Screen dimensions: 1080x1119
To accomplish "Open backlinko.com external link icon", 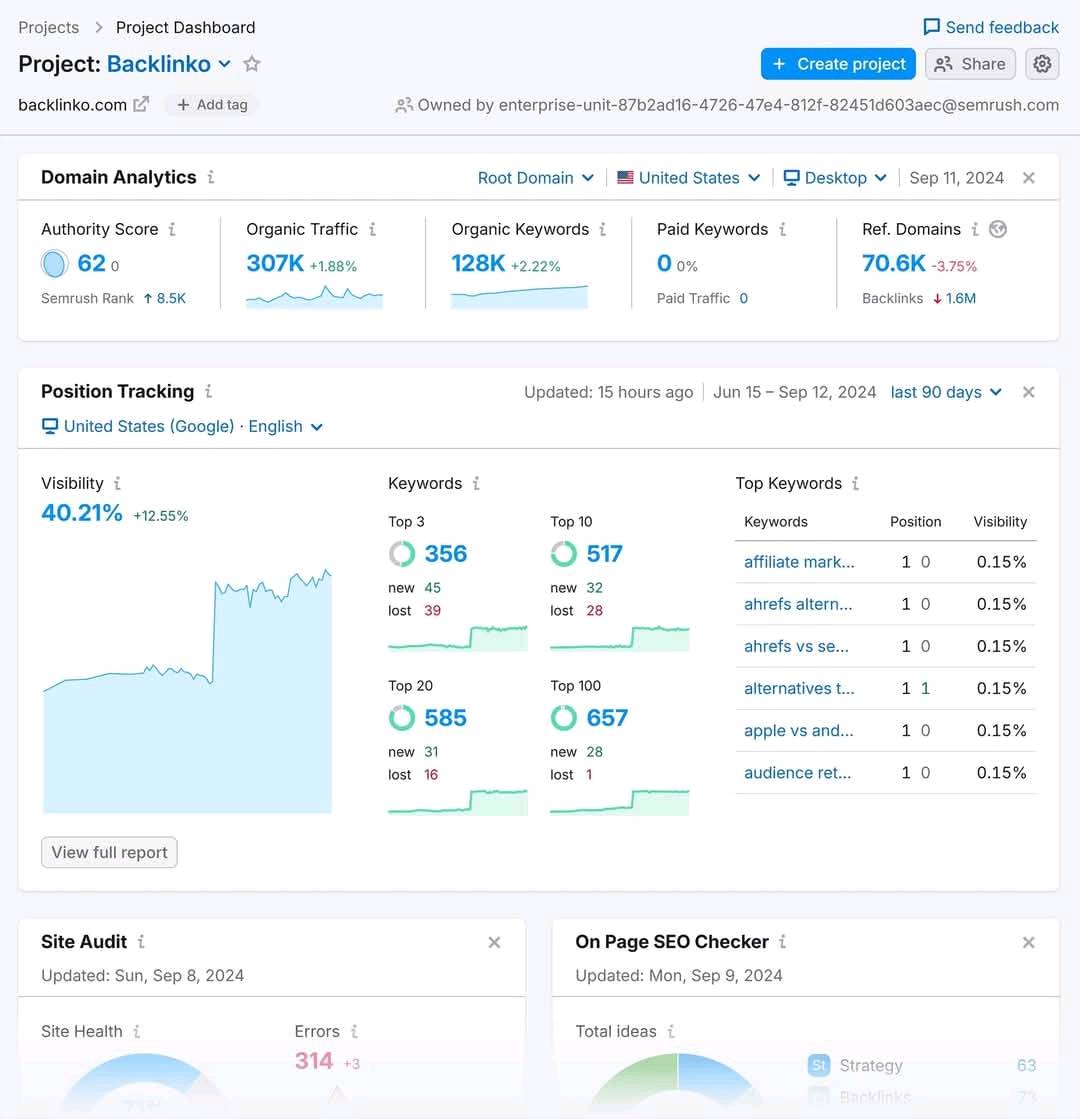I will pyautogui.click(x=141, y=105).
